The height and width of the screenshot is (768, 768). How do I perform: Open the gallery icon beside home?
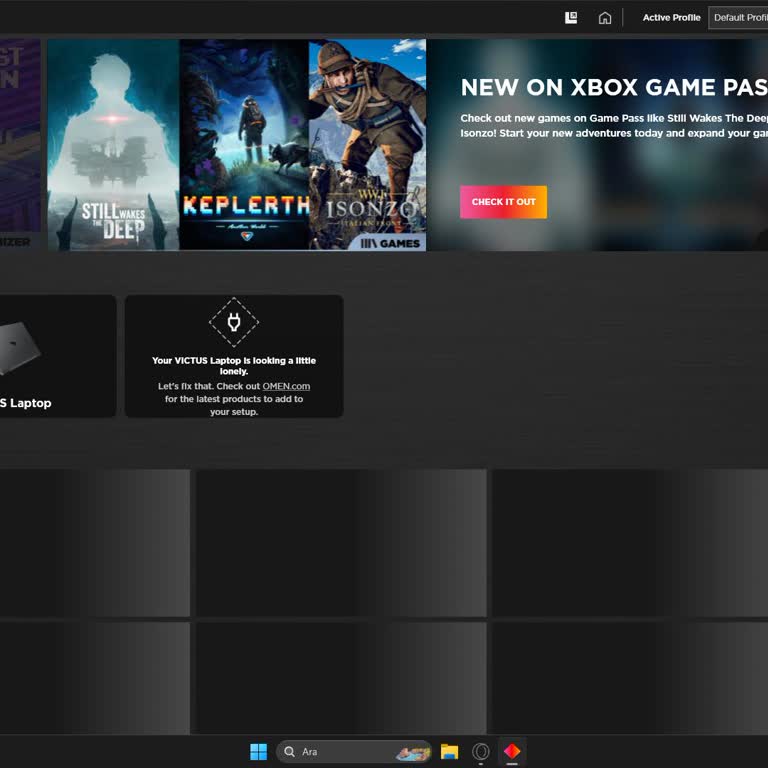pyautogui.click(x=571, y=18)
